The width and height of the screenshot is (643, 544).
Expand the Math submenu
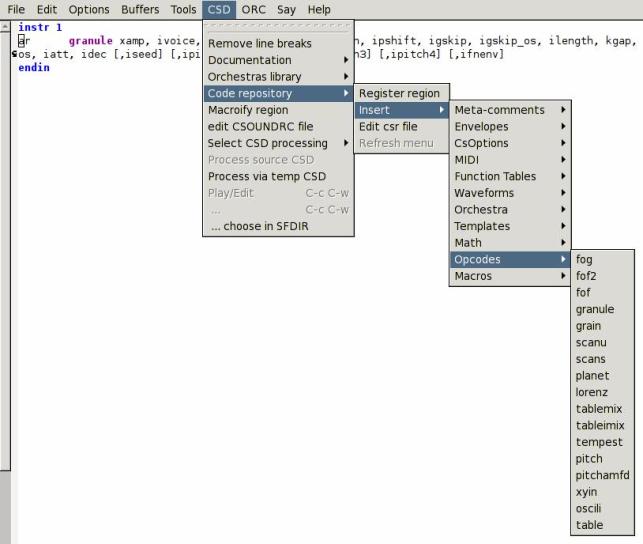click(x=510, y=243)
